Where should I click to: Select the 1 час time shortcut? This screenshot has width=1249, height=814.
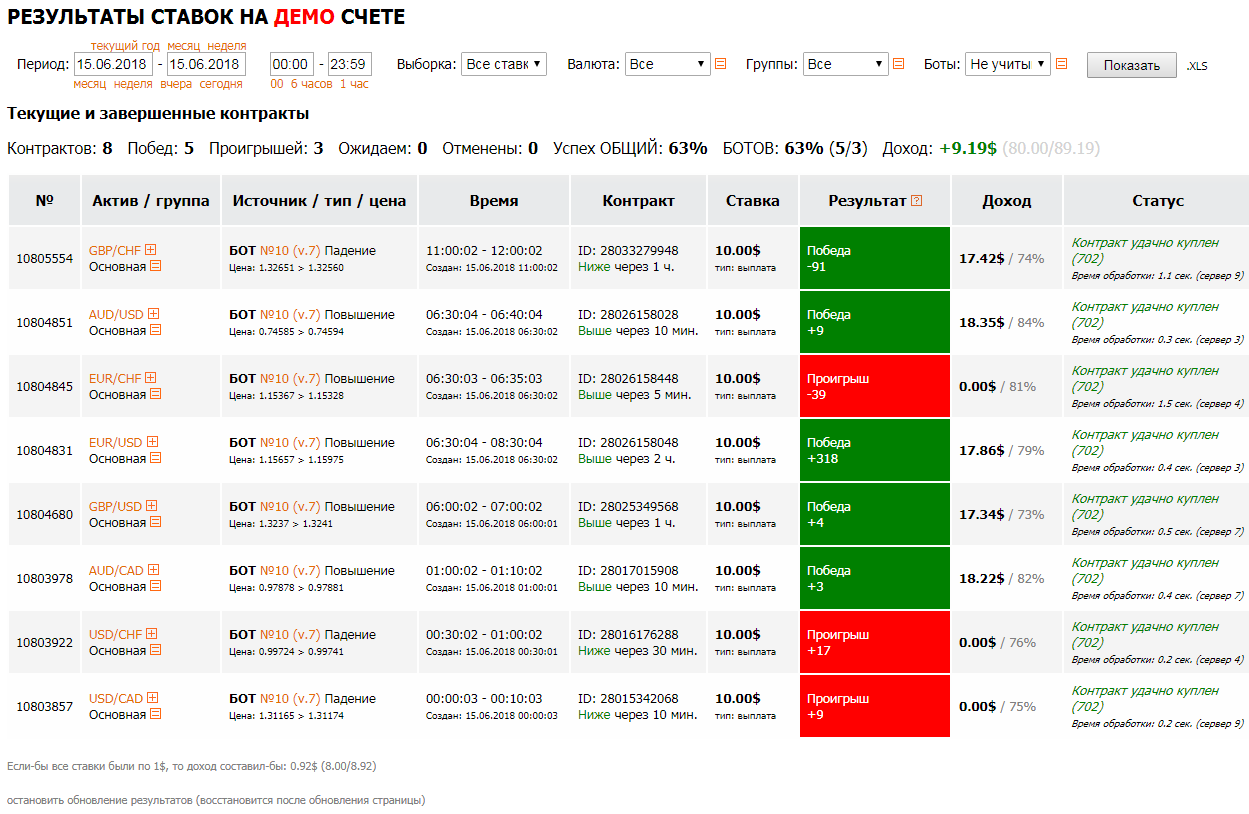pyautogui.click(x=354, y=84)
